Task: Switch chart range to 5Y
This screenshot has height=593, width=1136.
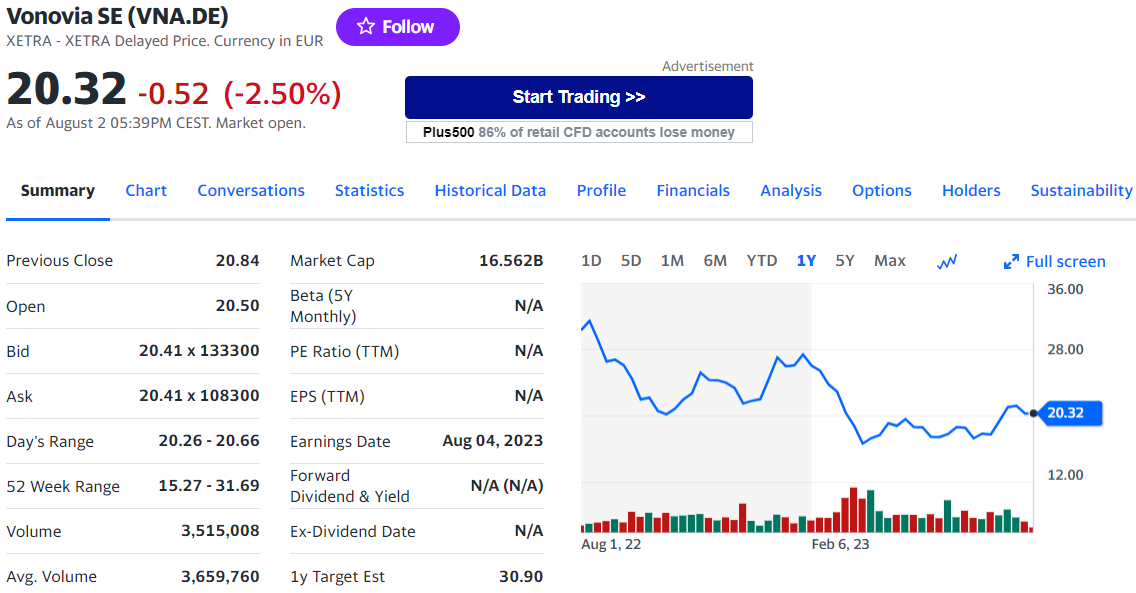Action: pyautogui.click(x=845, y=260)
